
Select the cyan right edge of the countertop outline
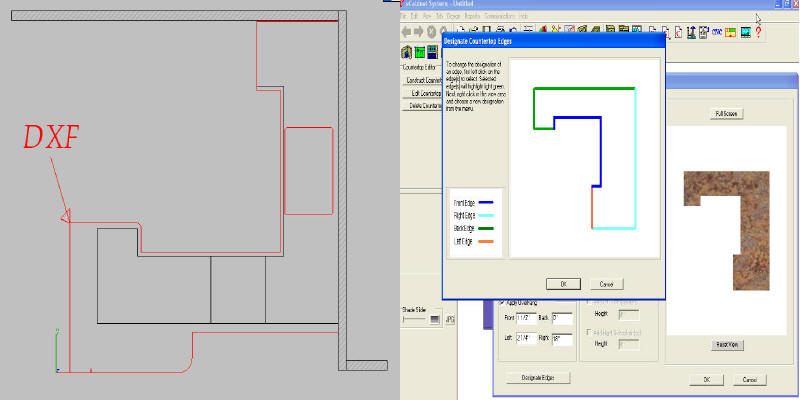(635, 158)
